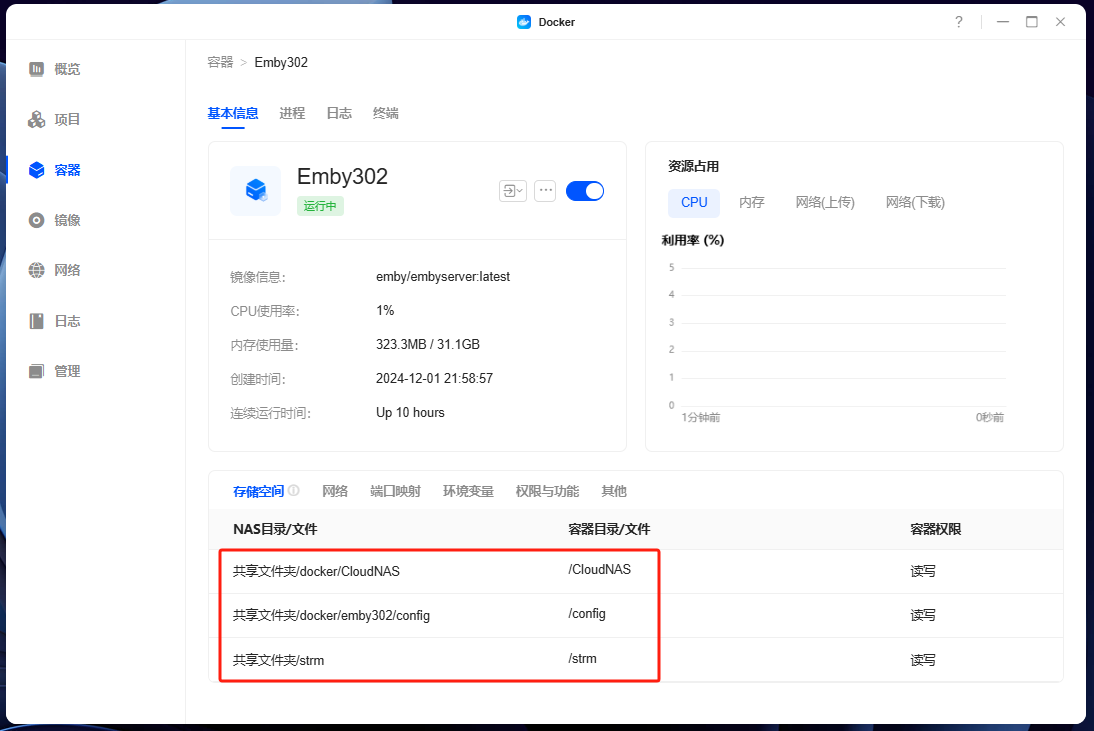Click the 容器目录/文件 column header
This screenshot has width=1094, height=731.
(609, 529)
